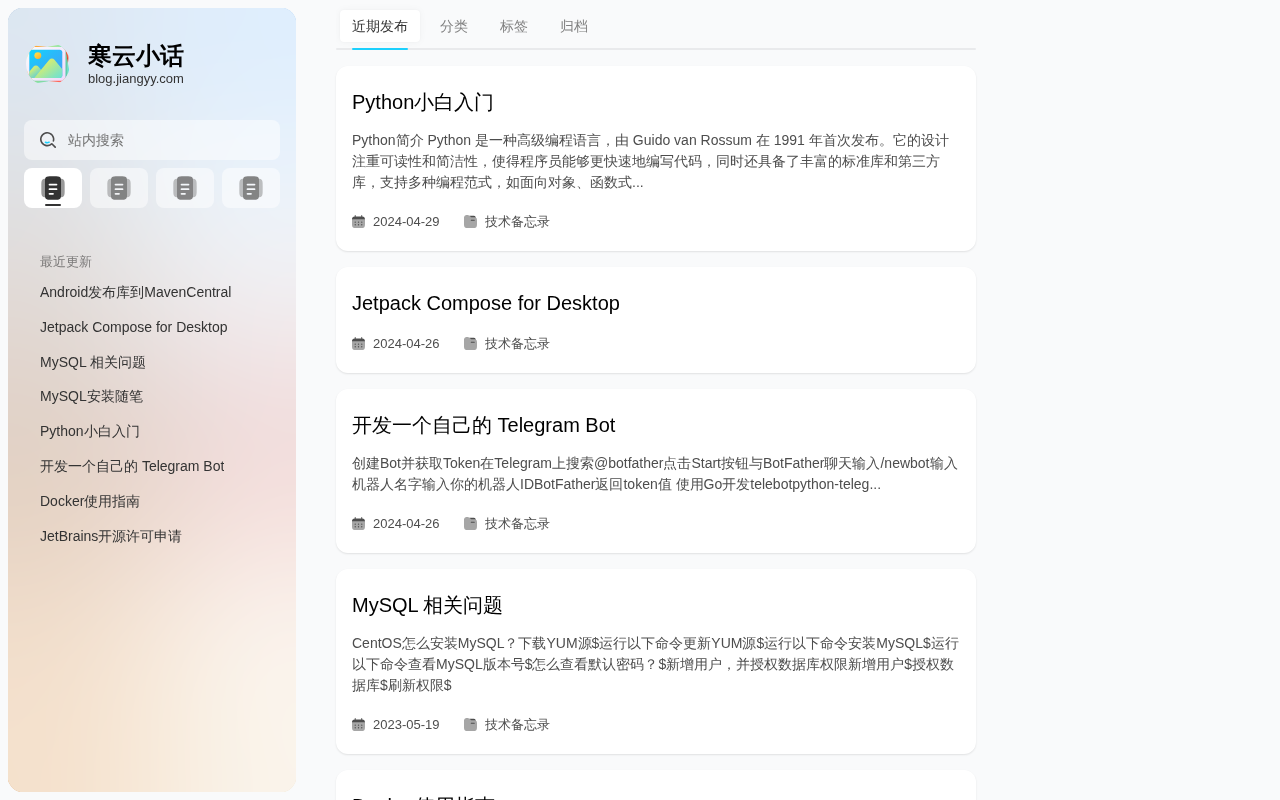1280x800 pixels.
Task: Click category icon on Jetpack Compose post
Action: [x=470, y=343]
